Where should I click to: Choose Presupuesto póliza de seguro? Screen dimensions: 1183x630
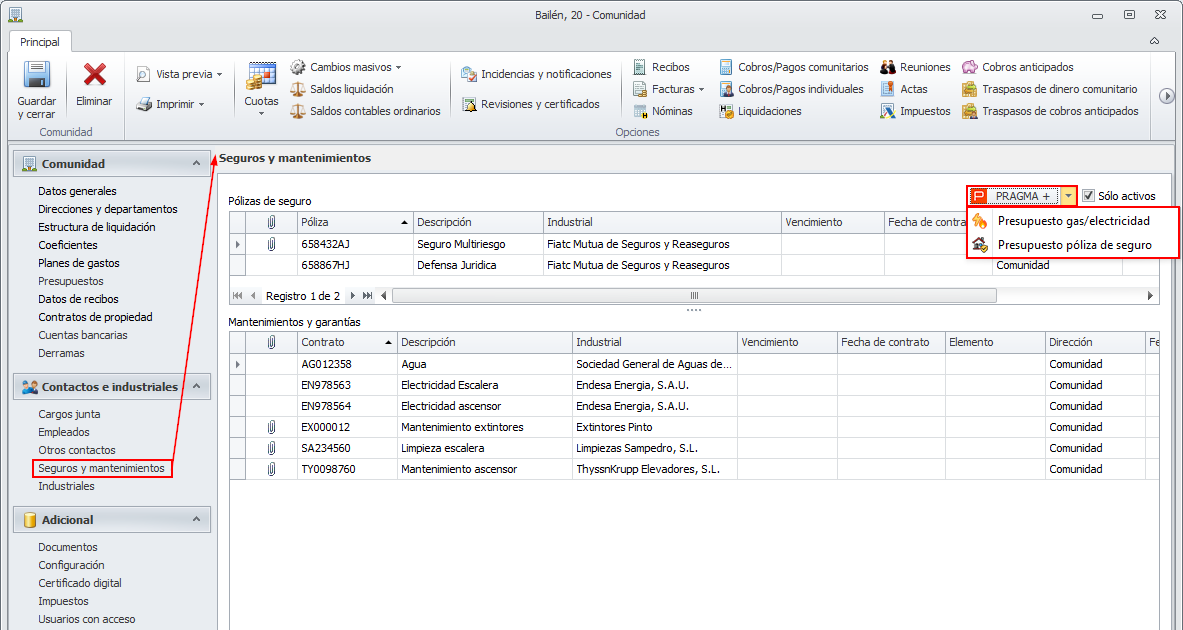[1074, 245]
